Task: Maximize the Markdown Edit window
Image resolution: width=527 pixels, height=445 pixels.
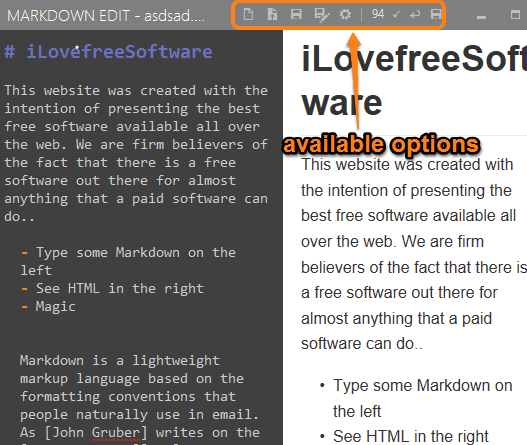Action: 515,14
